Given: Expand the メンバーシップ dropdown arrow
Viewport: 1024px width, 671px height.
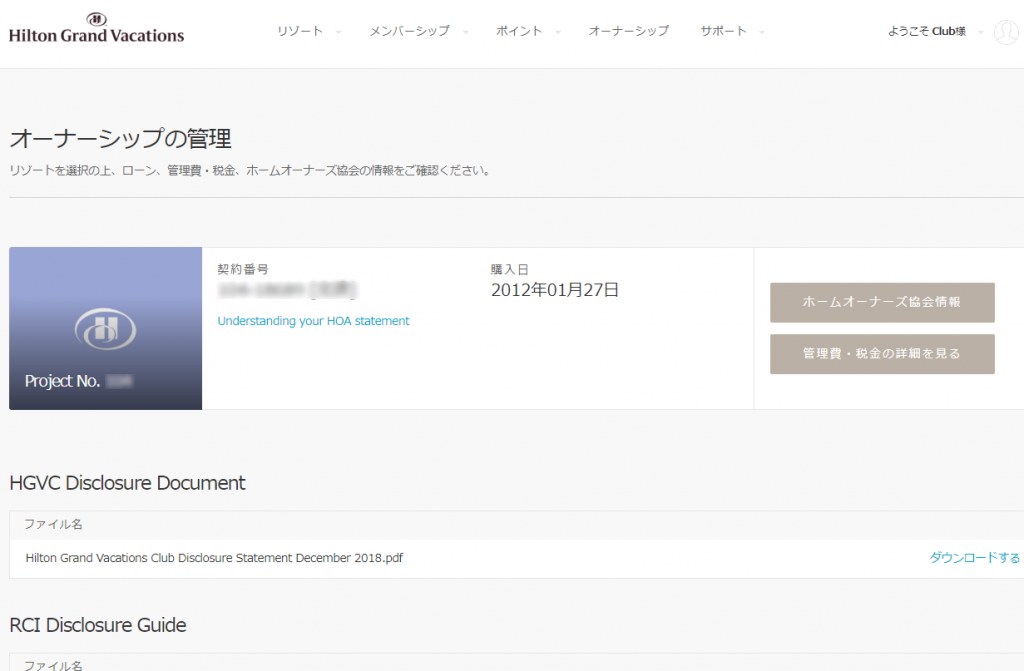Looking at the screenshot, I should [x=466, y=32].
